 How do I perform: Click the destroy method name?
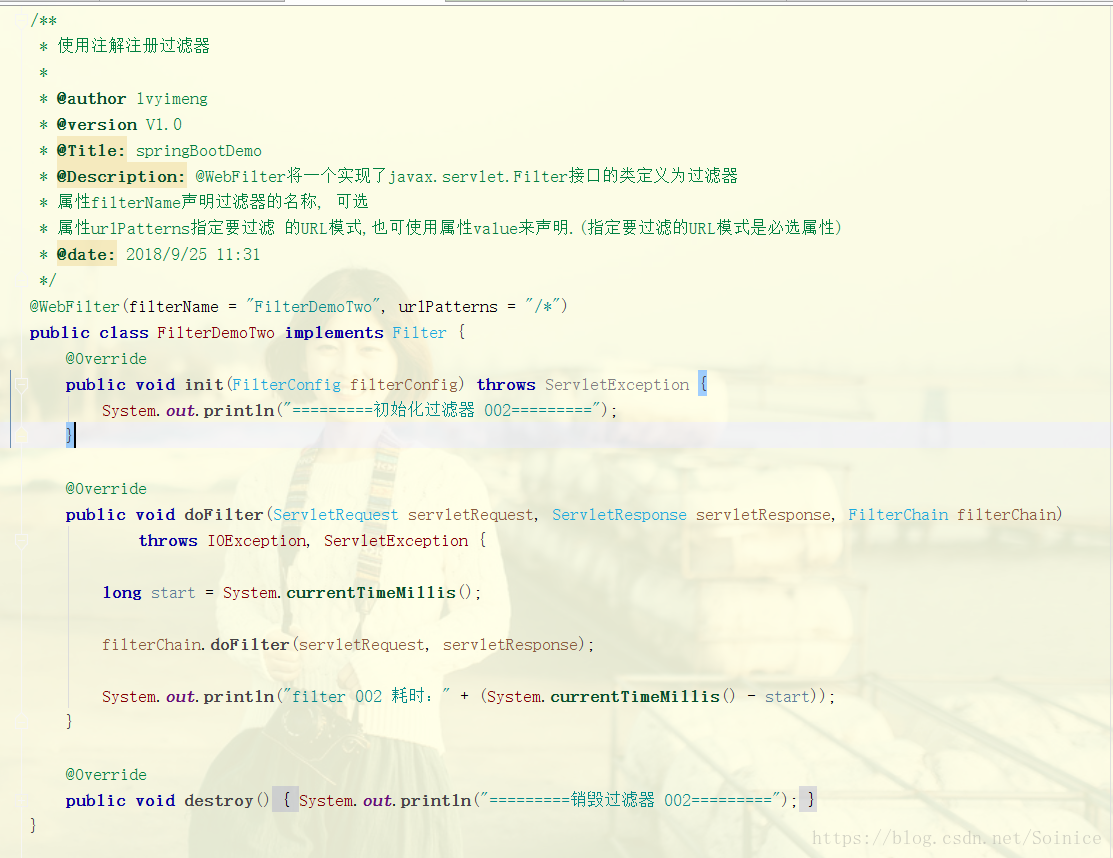(219, 801)
